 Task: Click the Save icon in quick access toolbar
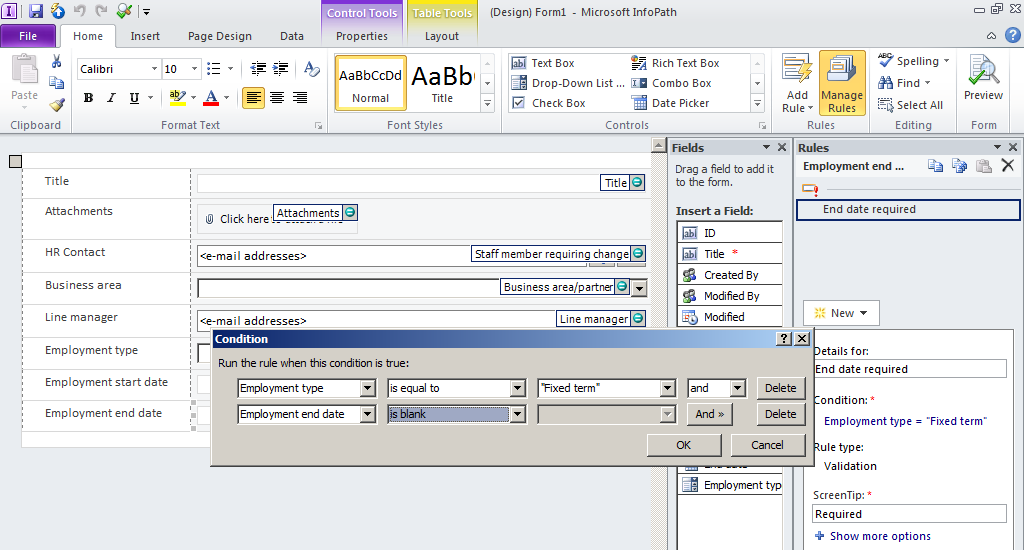[x=35, y=11]
